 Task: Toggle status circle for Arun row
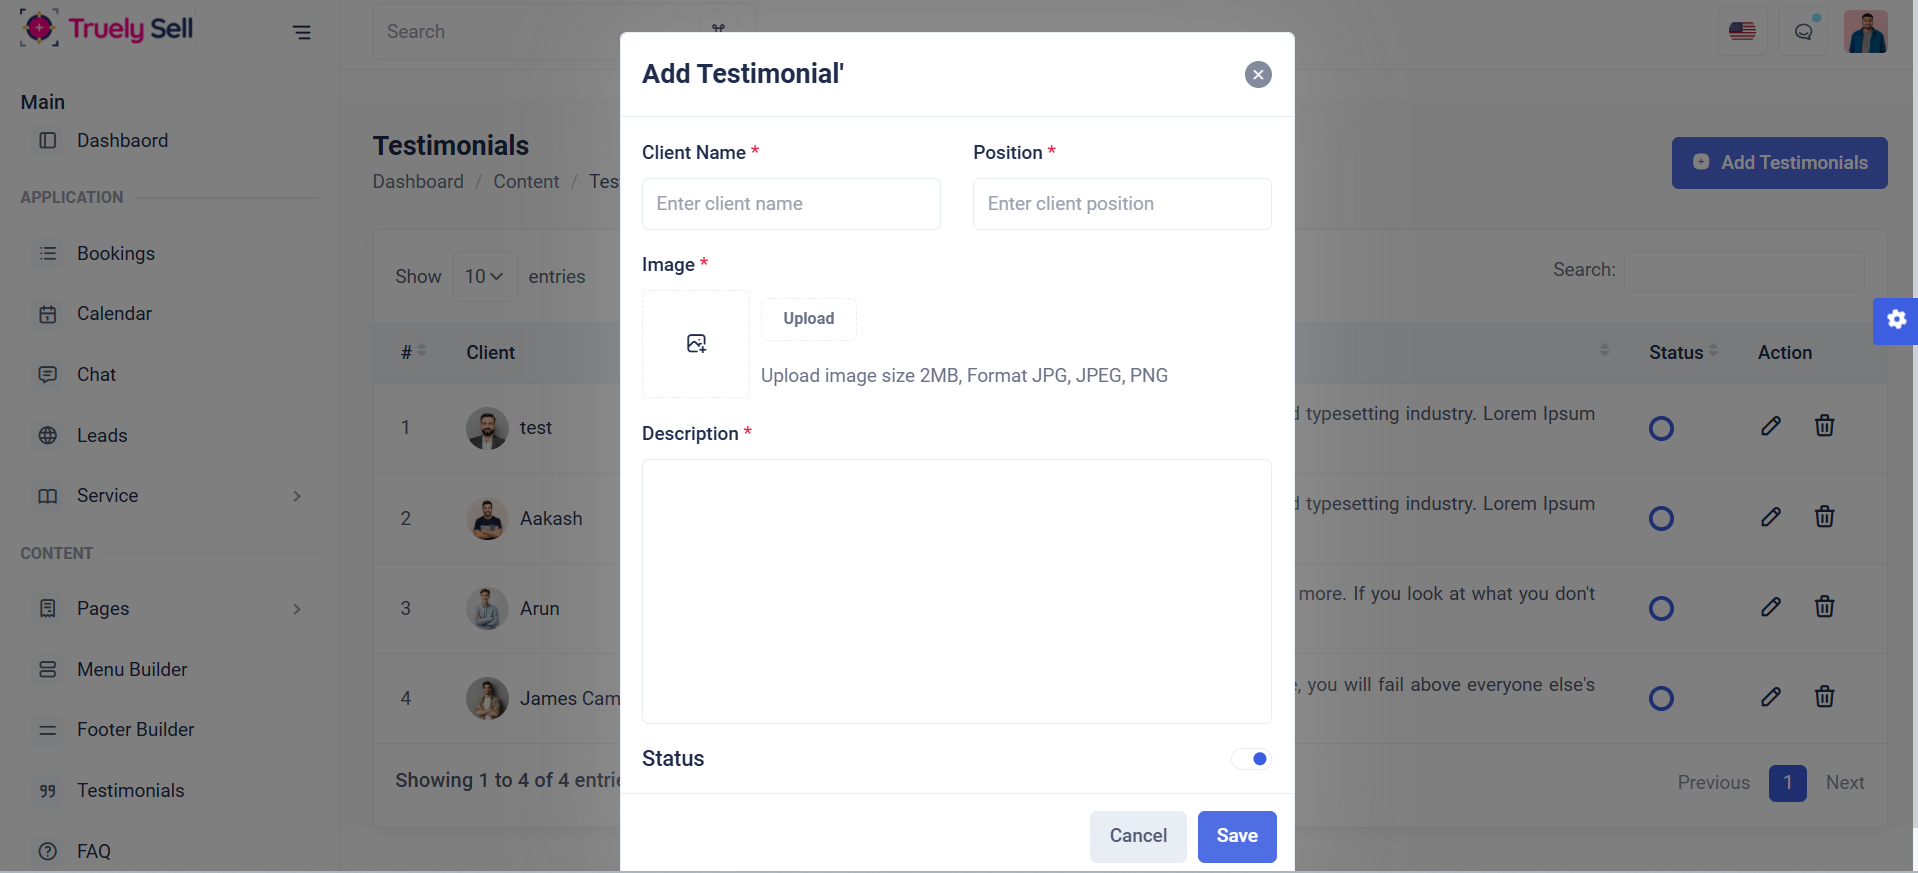click(x=1661, y=608)
